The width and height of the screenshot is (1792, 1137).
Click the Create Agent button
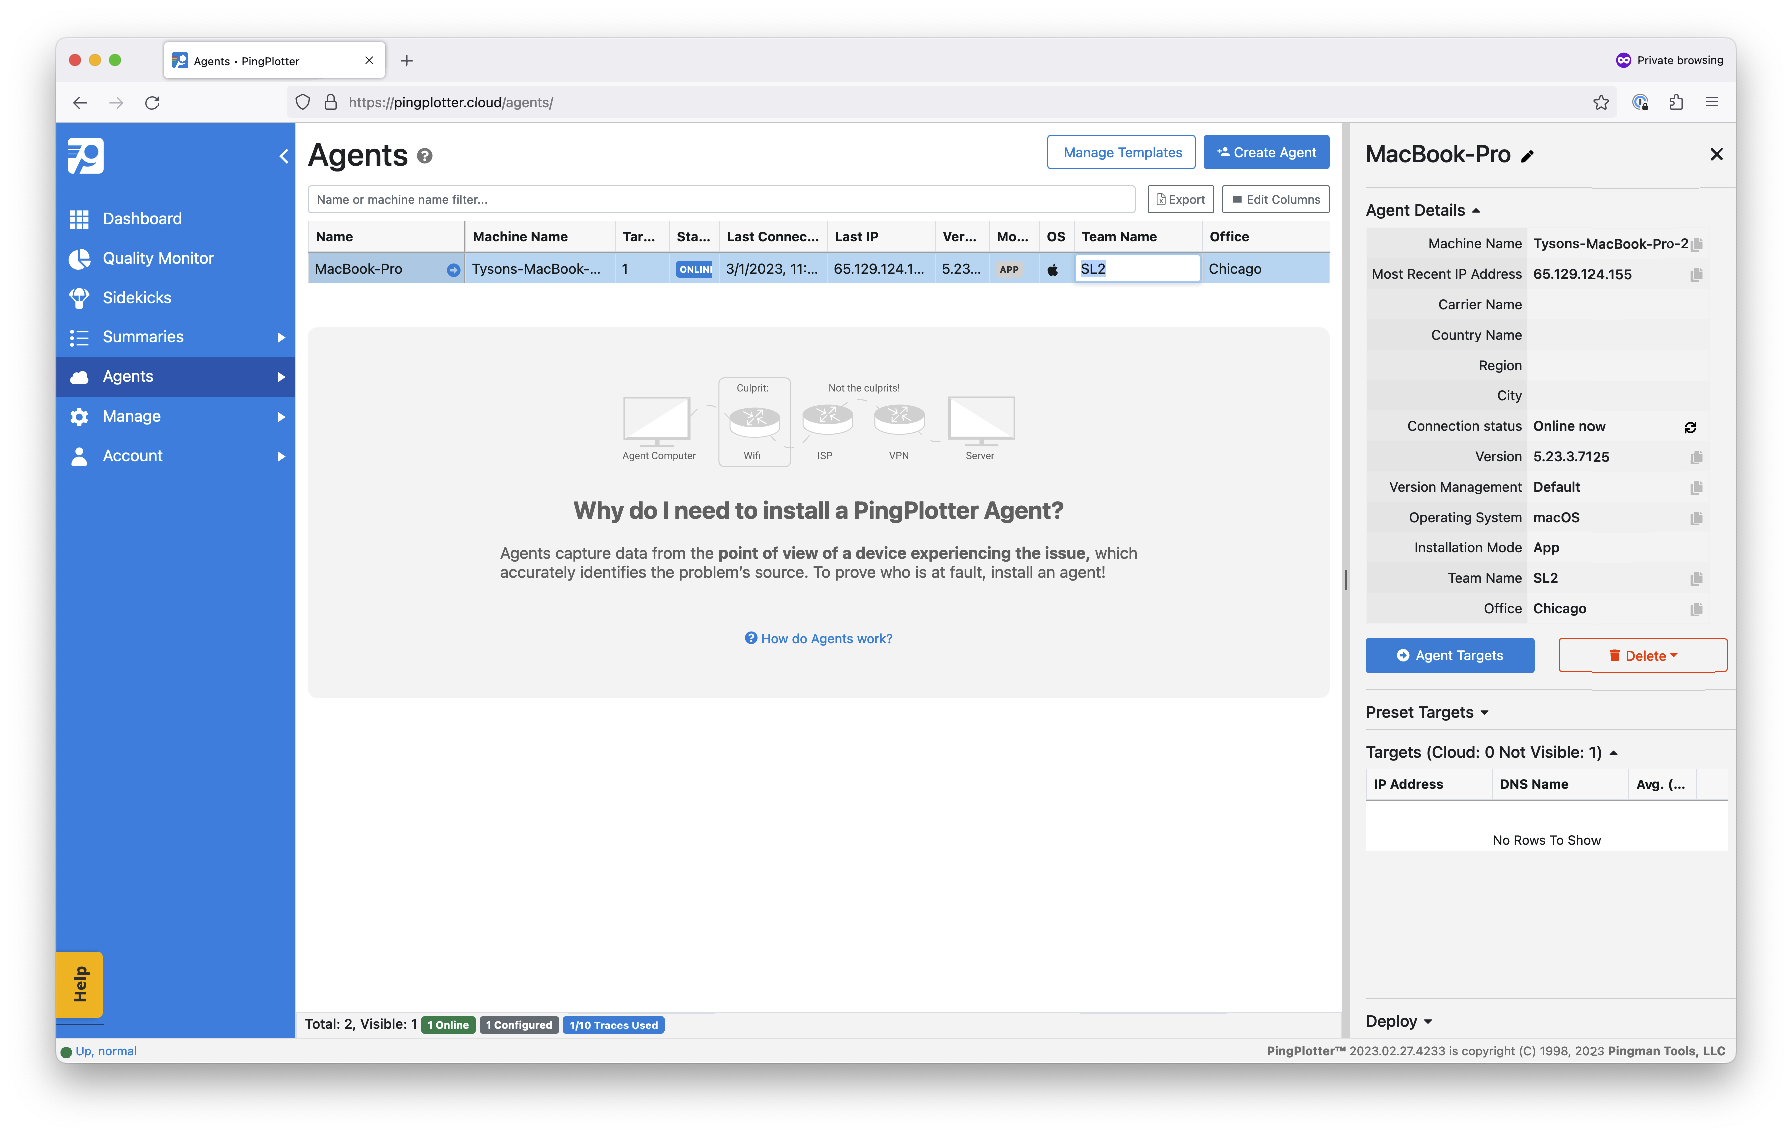coord(1266,152)
